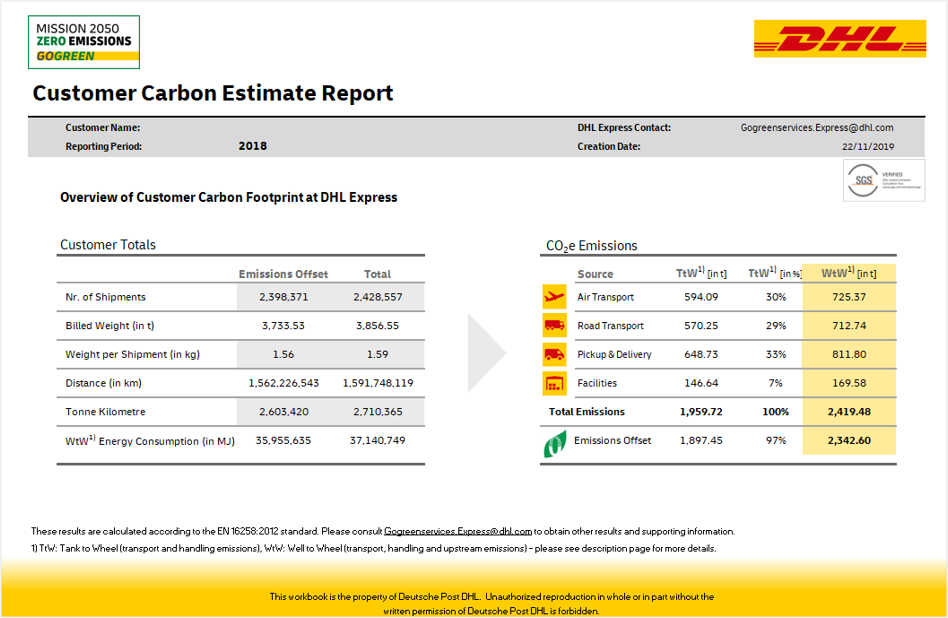Open the Gogreenservices email link in the footnote
This screenshot has width=948, height=618.
click(x=458, y=532)
